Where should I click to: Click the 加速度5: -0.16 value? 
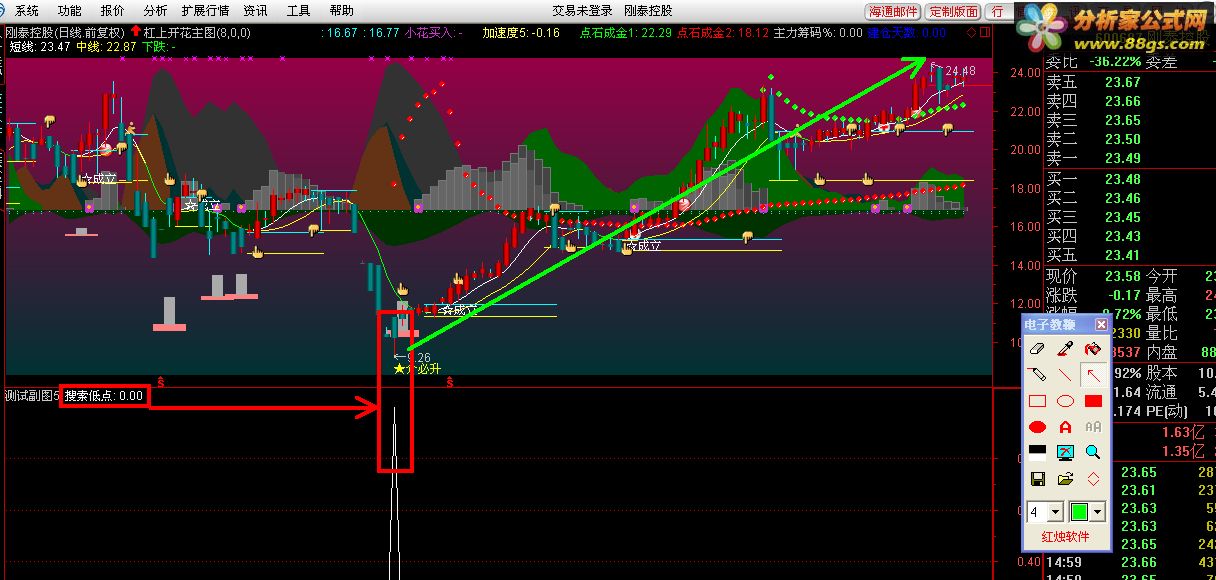(520, 33)
